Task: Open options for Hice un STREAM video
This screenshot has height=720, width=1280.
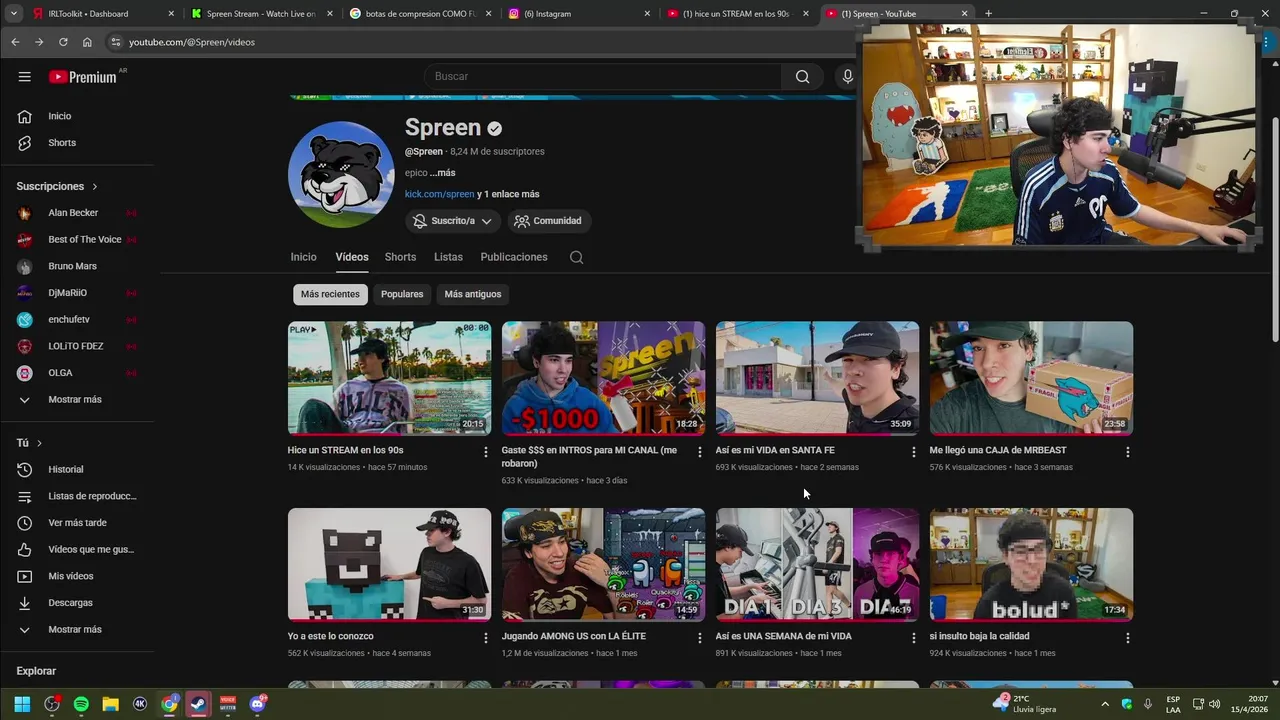Action: [486, 452]
